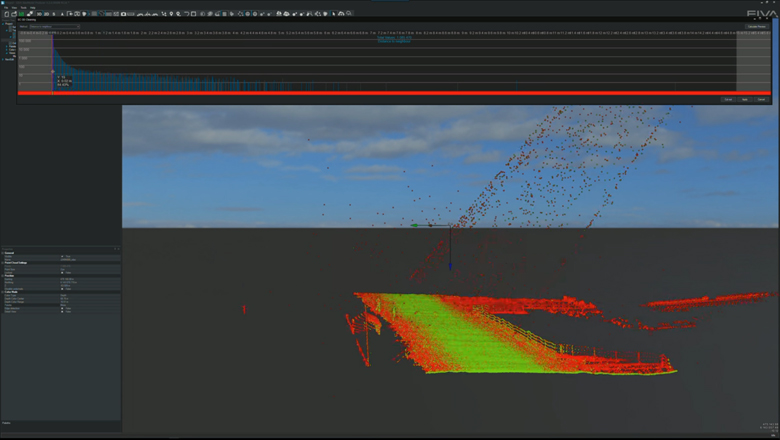
Task: Click the blue axis arrow of the gizmo
Action: (450, 267)
